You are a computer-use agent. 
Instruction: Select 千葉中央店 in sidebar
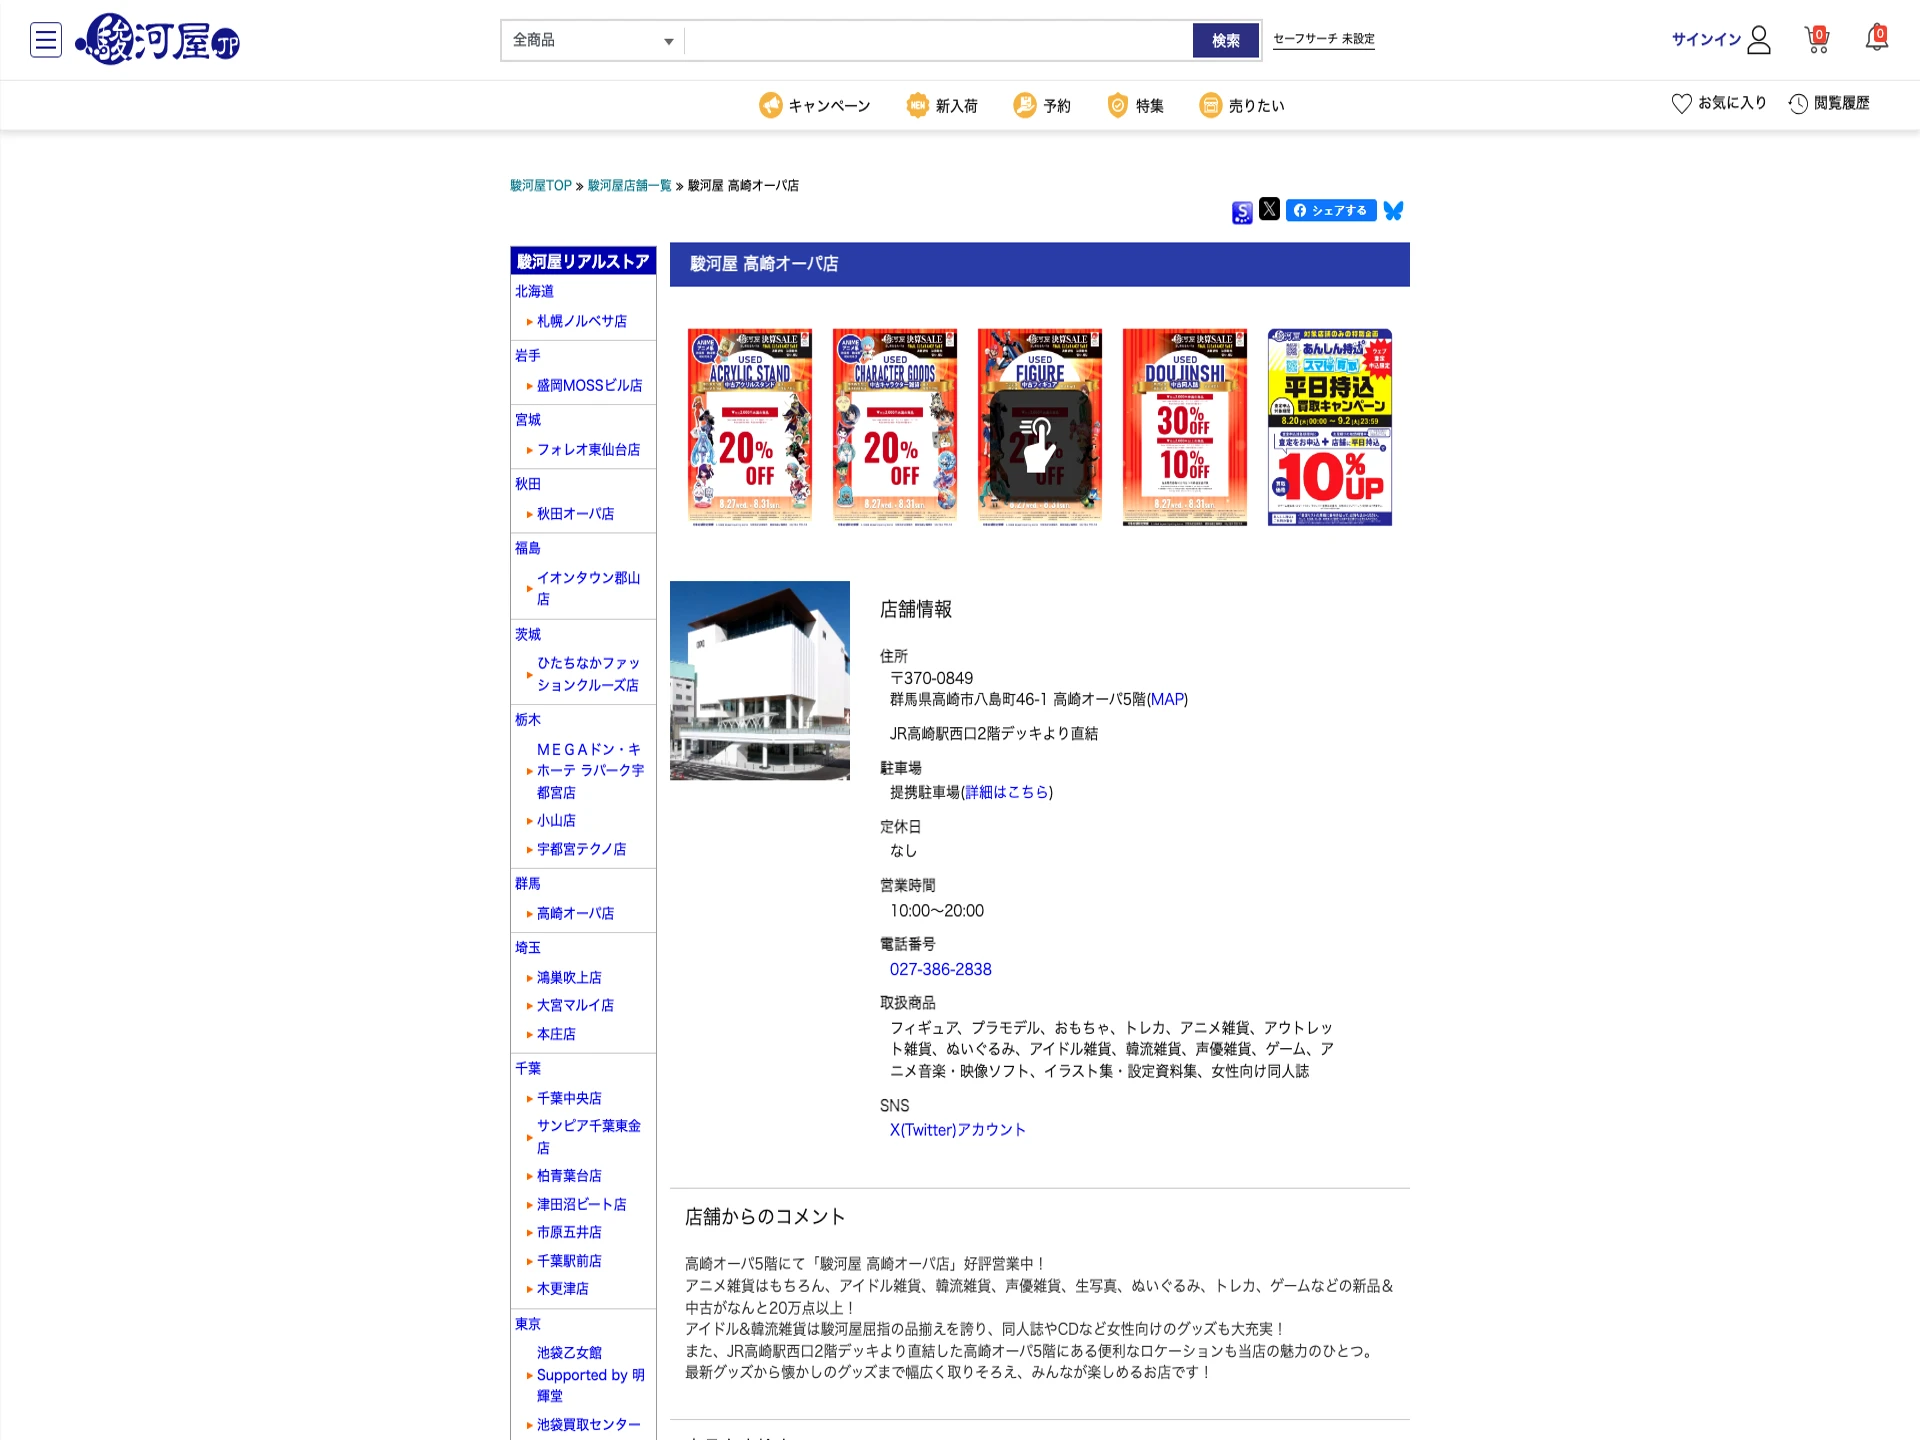[570, 1098]
